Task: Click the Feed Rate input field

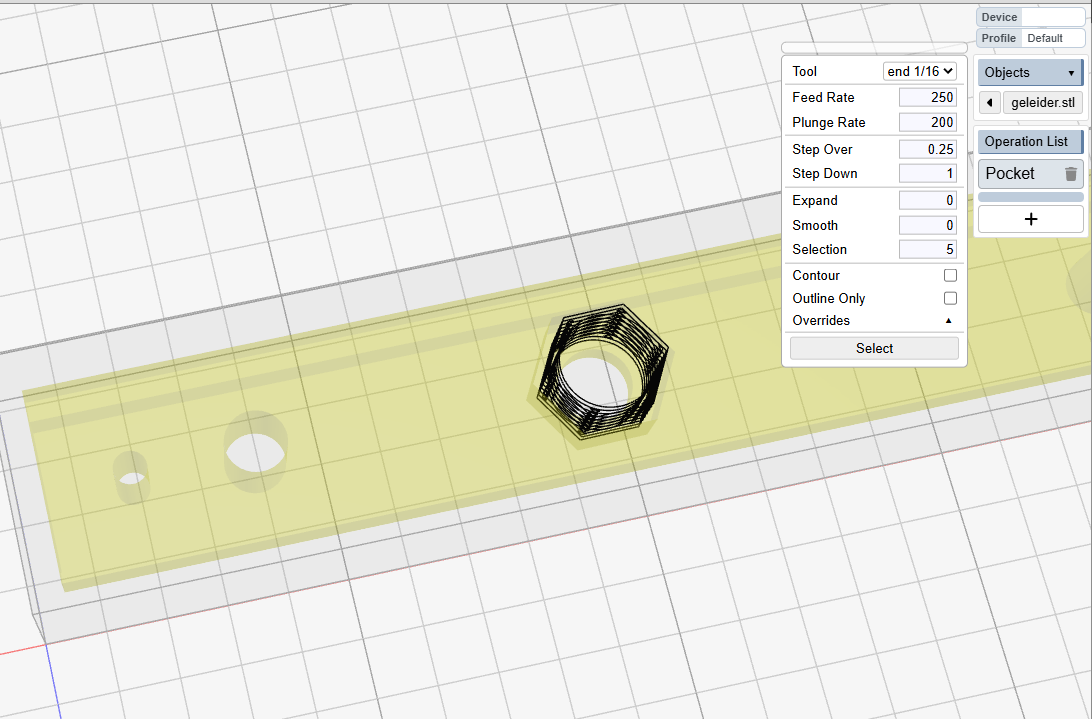Action: pos(927,98)
